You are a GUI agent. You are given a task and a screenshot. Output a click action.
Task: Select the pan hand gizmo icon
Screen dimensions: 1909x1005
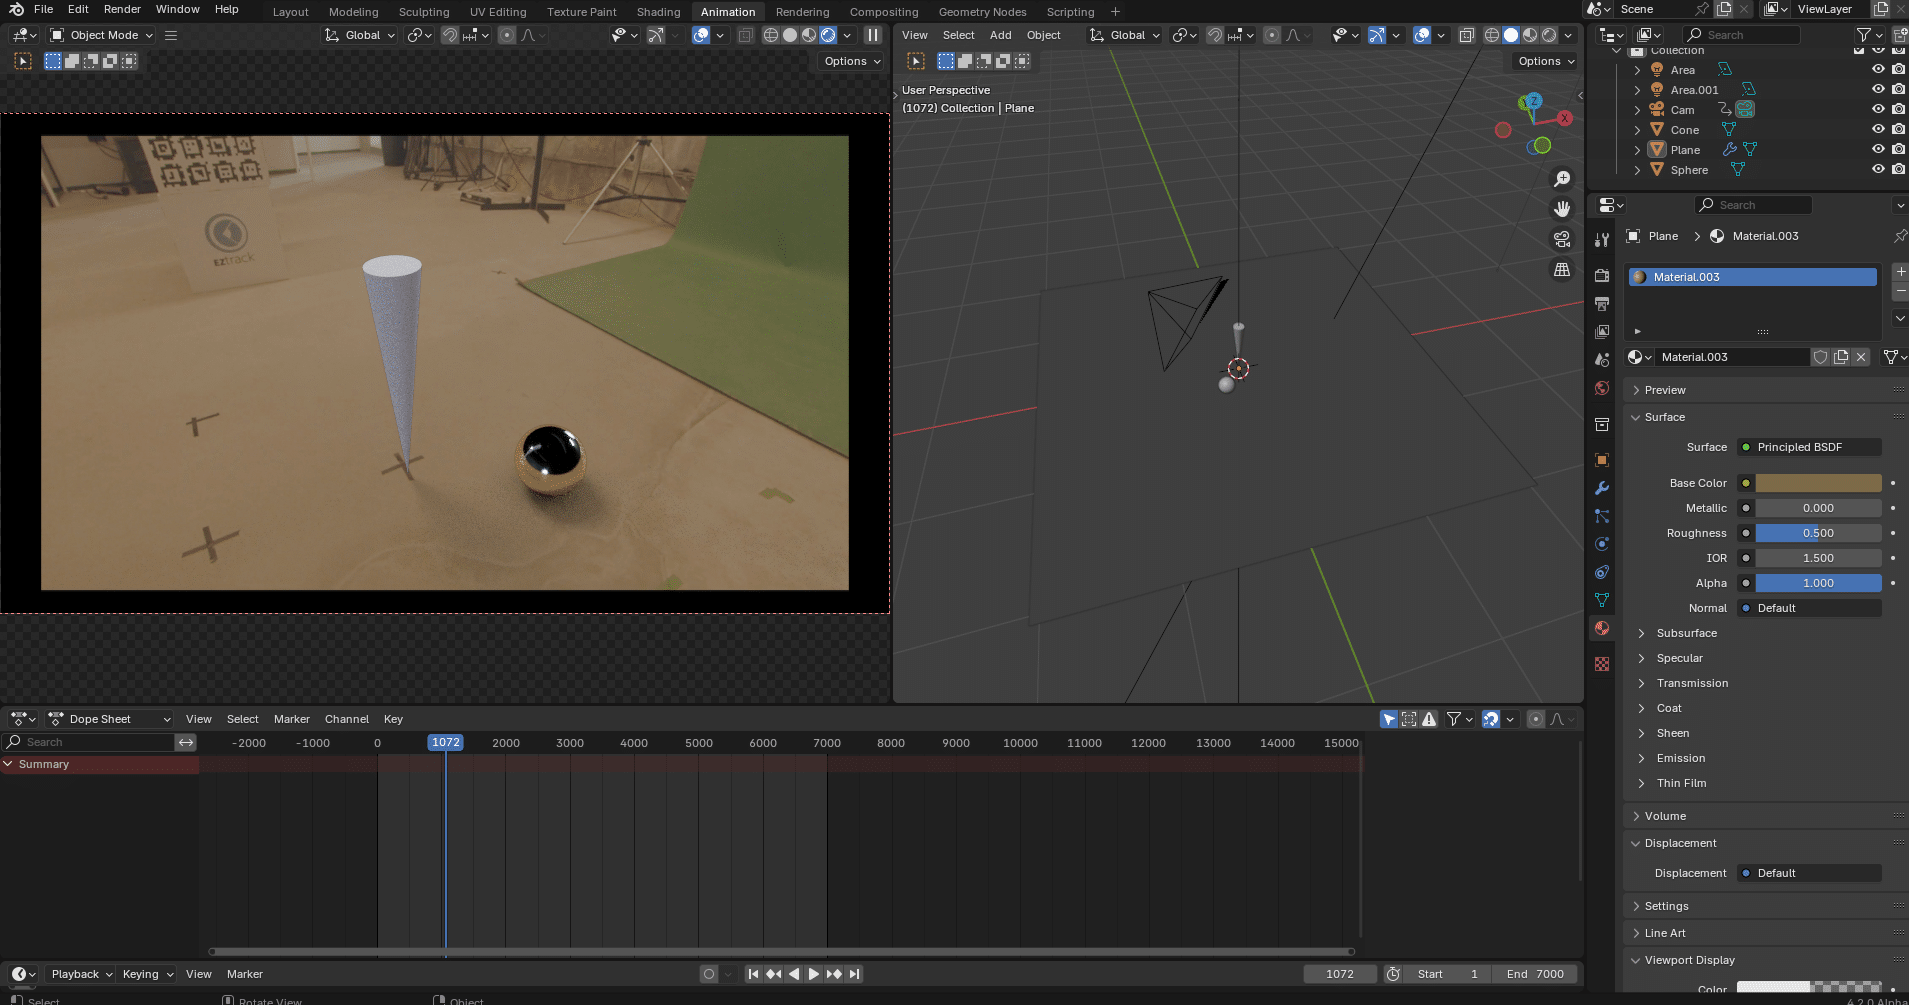[1561, 209]
